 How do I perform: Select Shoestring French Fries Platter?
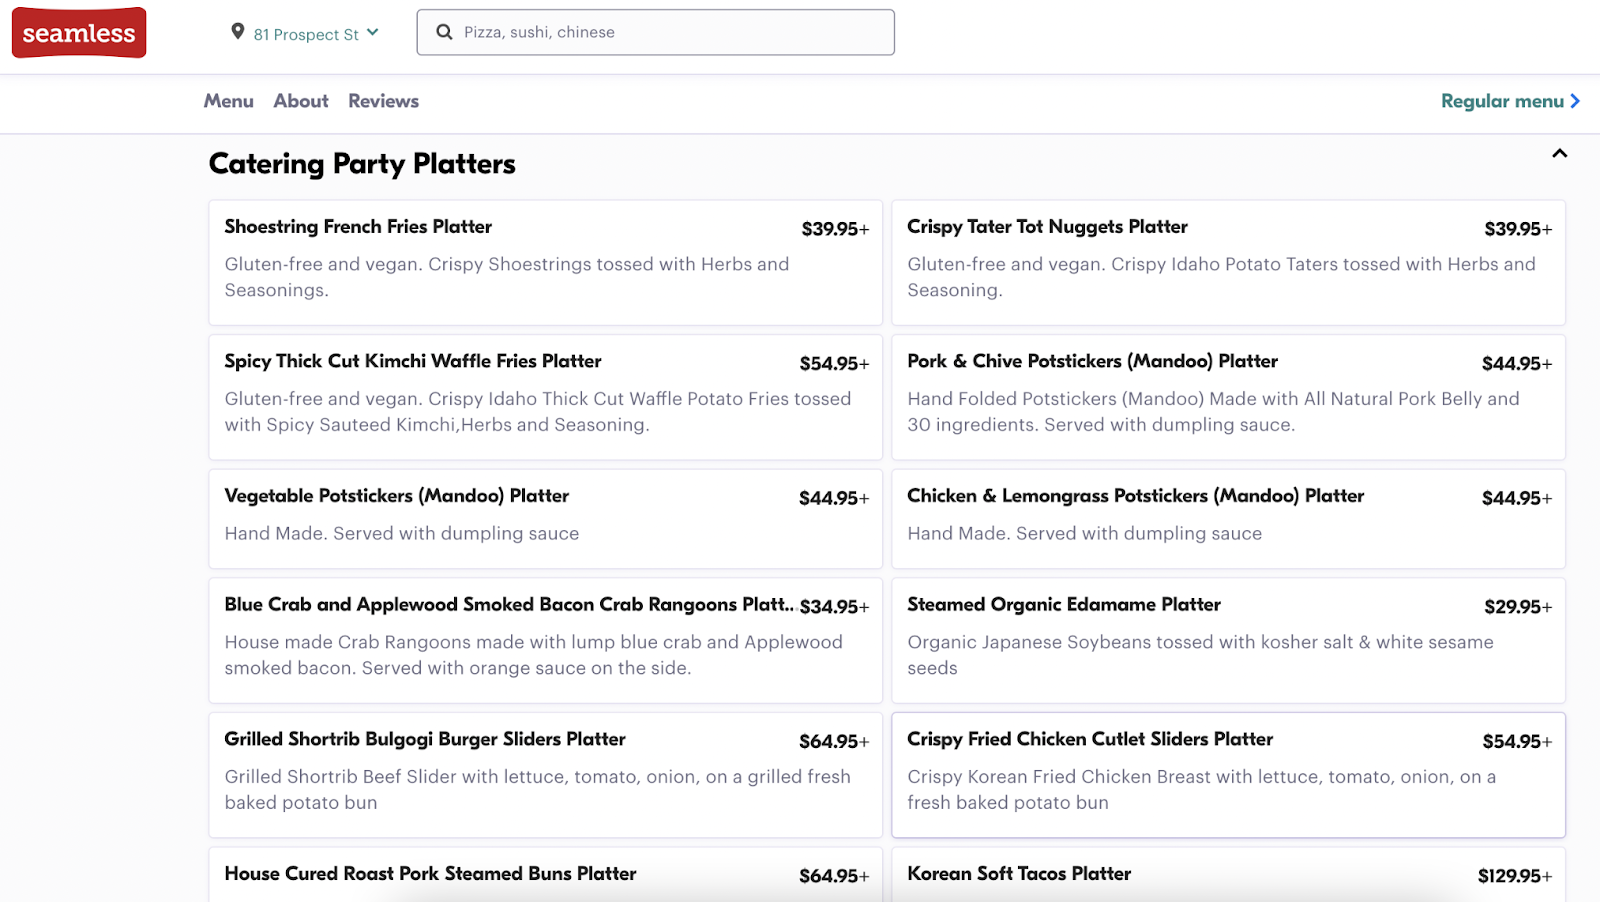(545, 262)
